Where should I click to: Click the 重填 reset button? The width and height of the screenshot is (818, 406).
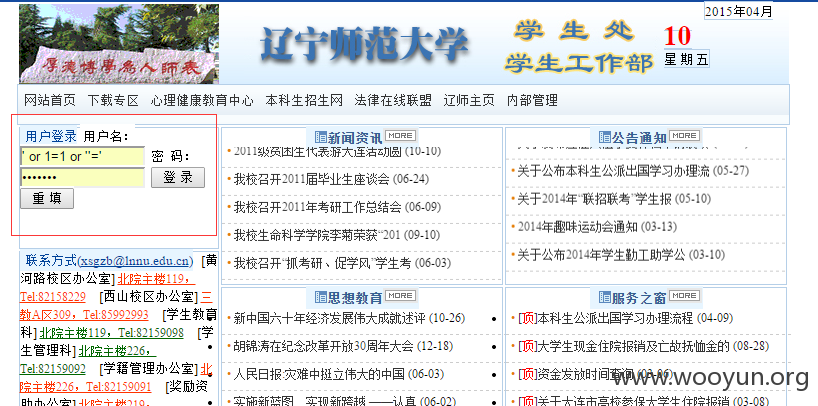coord(47,198)
